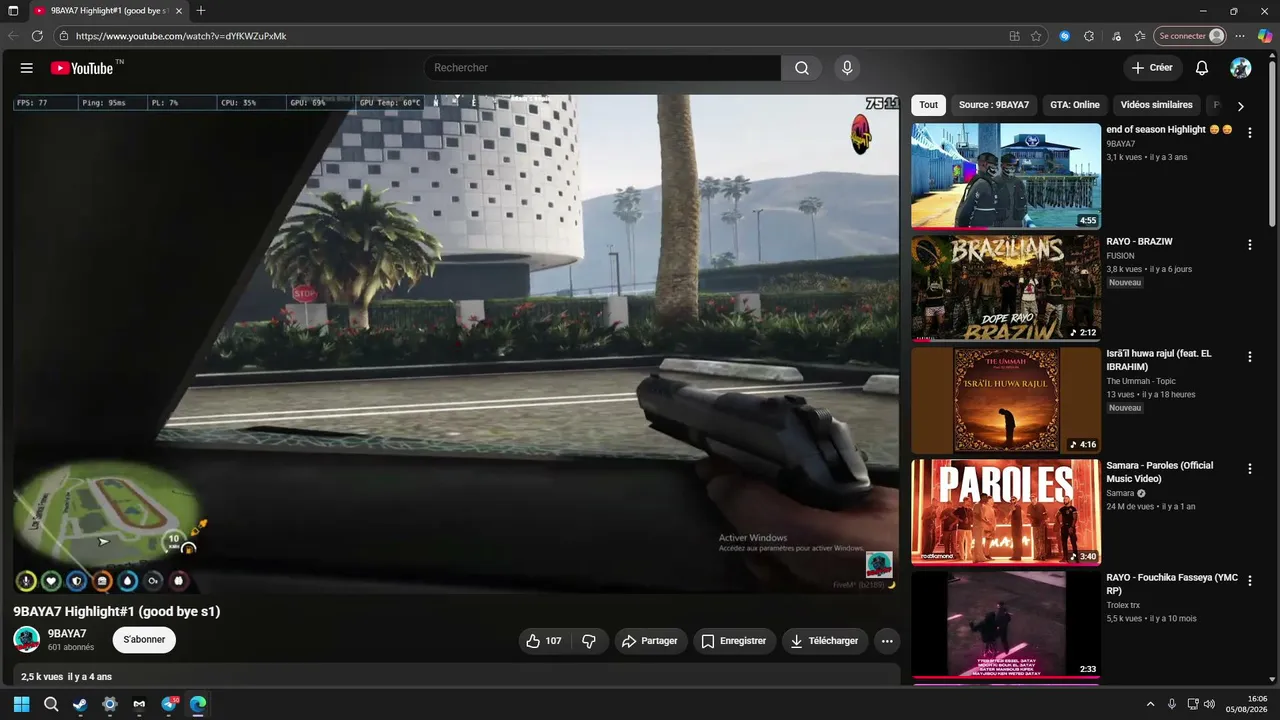Open the tab actions menu icon
Viewport: 1280px width, 720px height.
coord(13,11)
